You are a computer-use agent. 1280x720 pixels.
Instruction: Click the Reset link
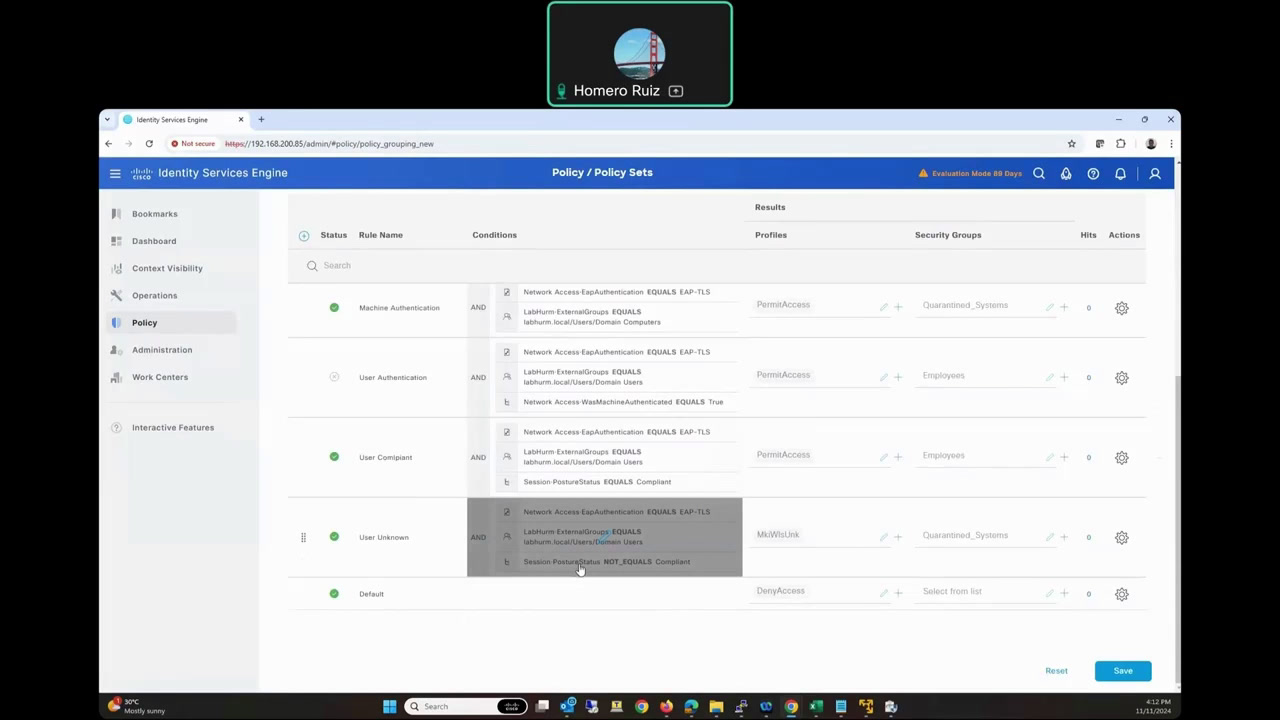[1056, 671]
